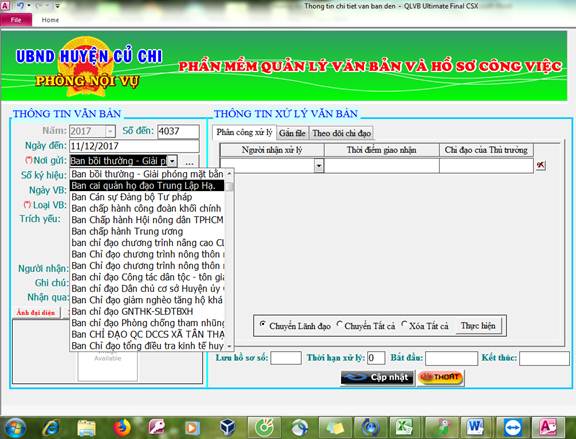This screenshot has height=439, width=576.
Task: Switch to the Gắn file tab
Action: pyautogui.click(x=292, y=133)
